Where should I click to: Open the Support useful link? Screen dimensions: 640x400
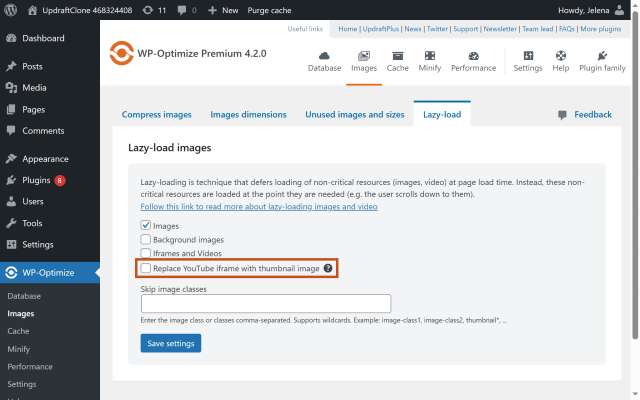click(465, 29)
